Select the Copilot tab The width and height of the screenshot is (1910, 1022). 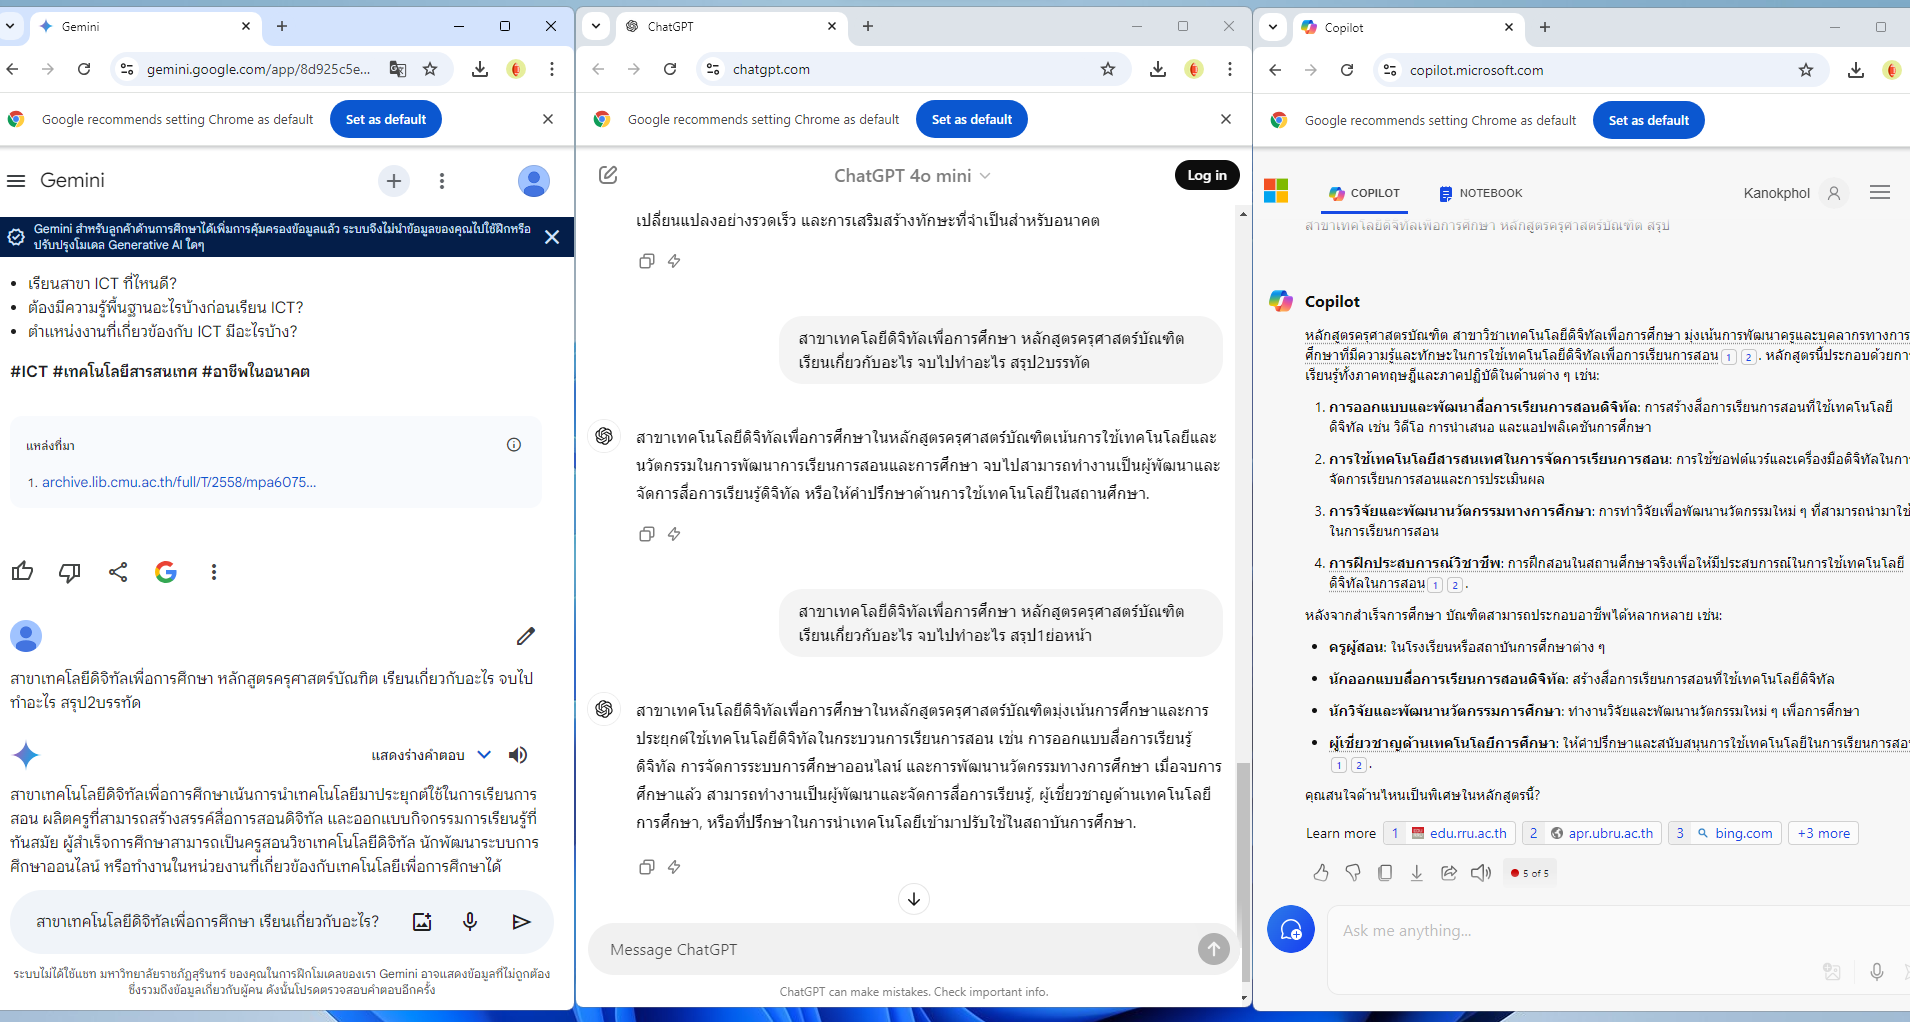(1365, 193)
